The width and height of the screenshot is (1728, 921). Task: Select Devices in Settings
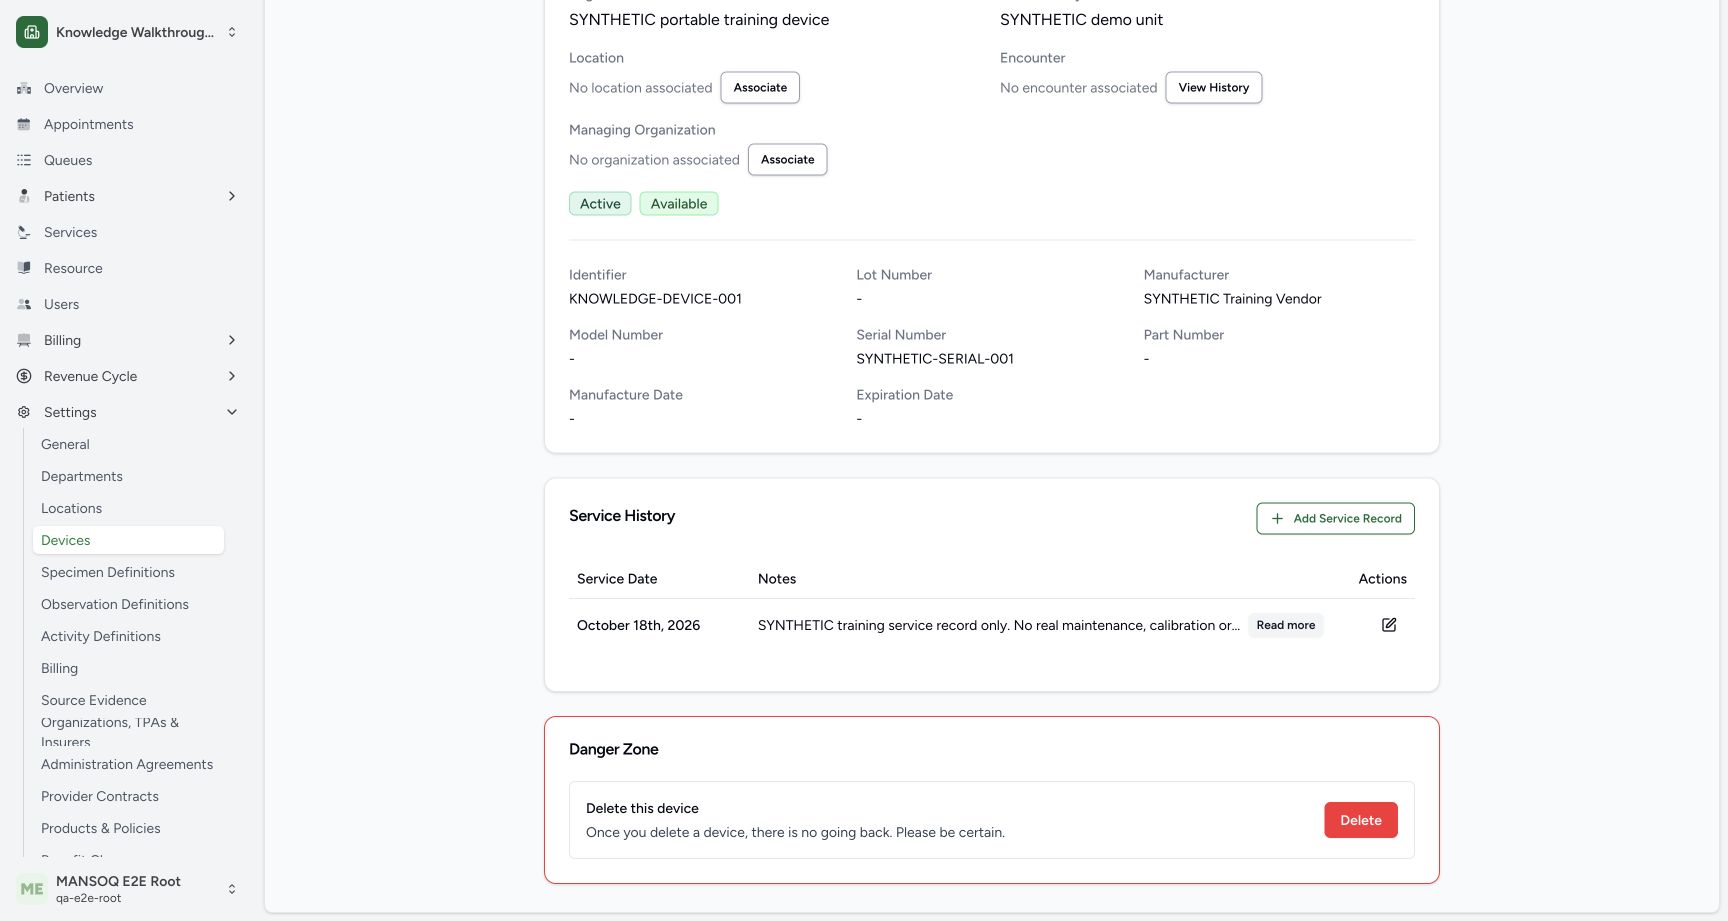click(128, 540)
